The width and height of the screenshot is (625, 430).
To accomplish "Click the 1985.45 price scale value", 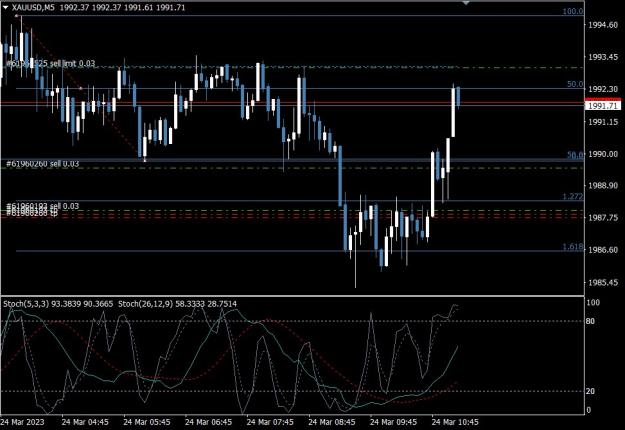I will click(603, 282).
